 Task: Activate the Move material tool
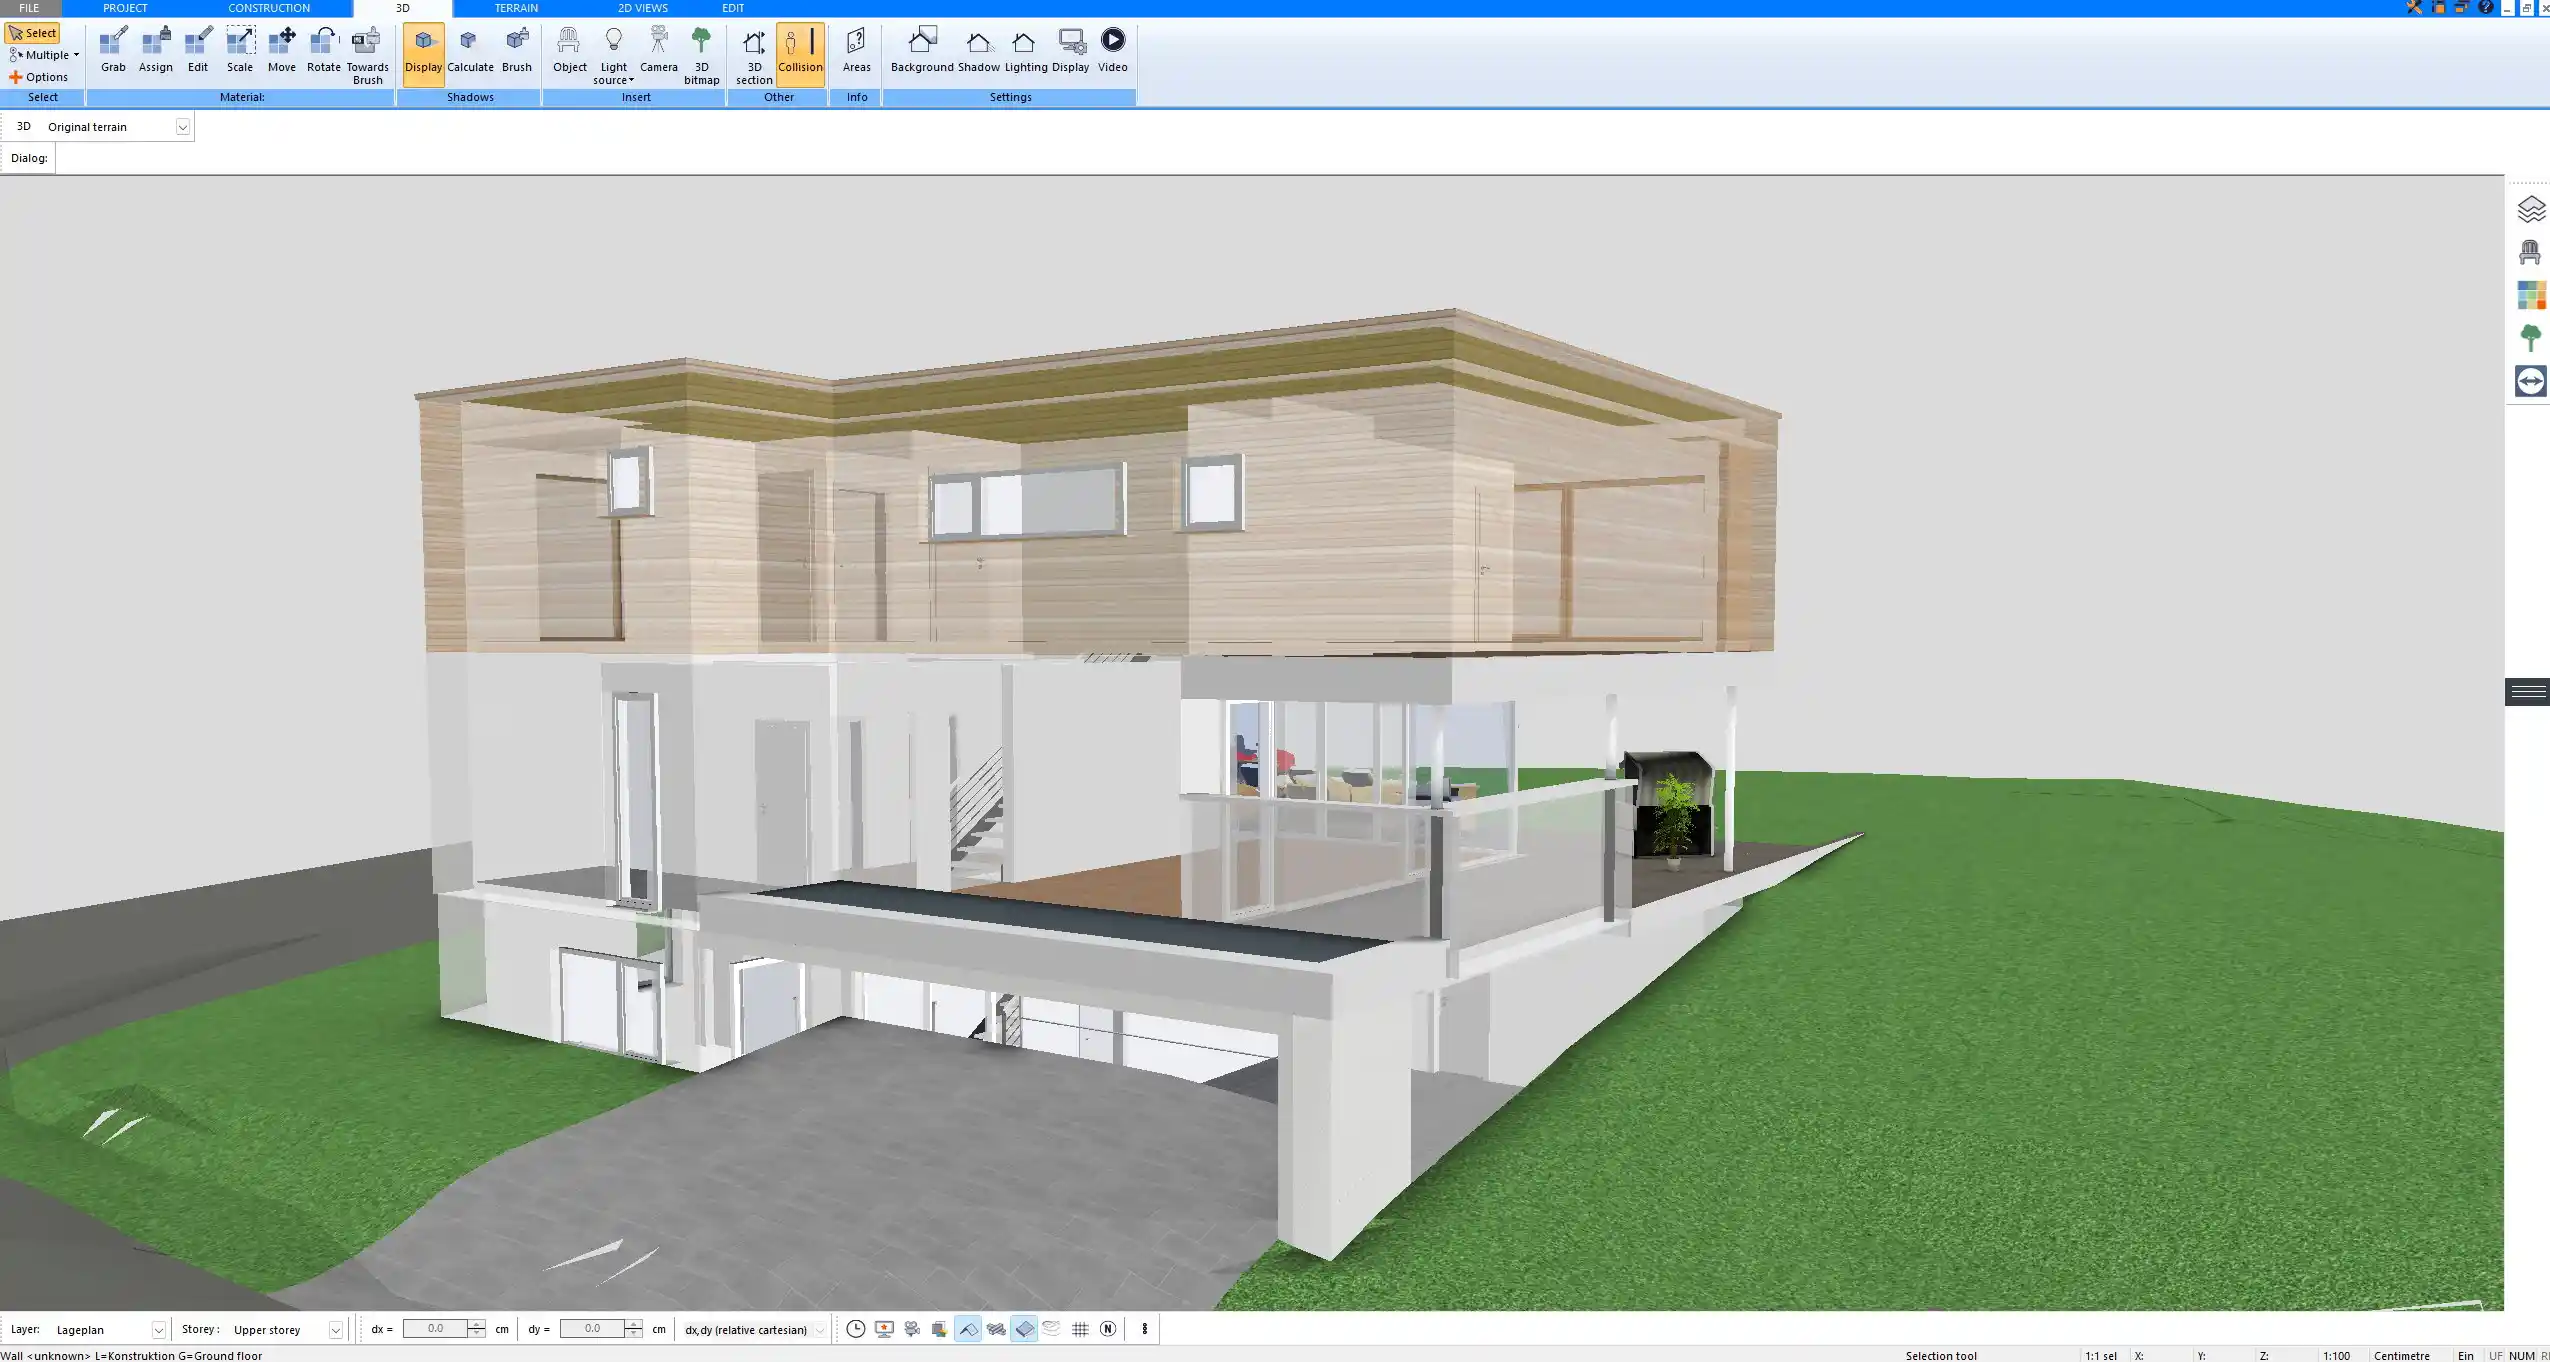pyautogui.click(x=282, y=50)
